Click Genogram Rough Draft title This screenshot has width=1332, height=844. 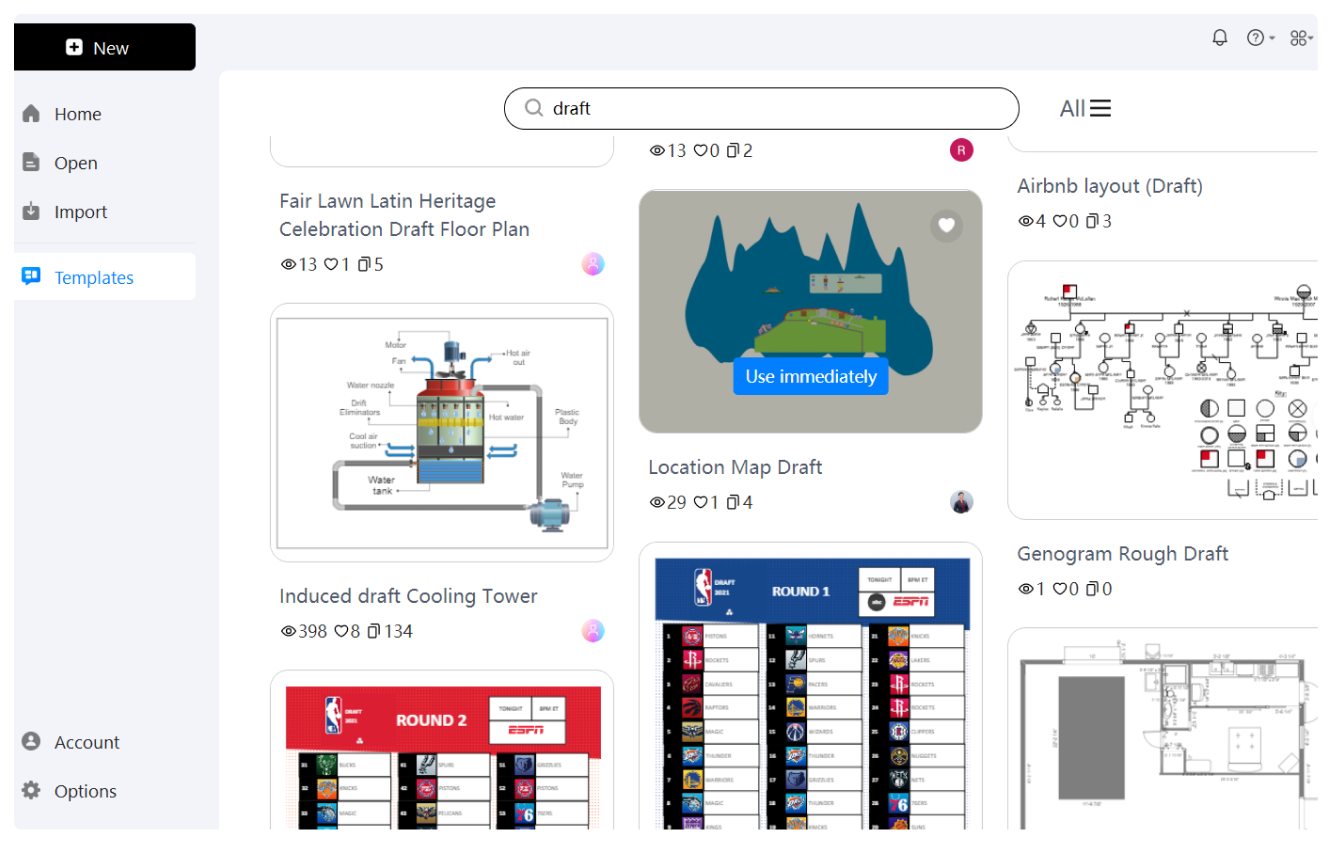(x=1122, y=554)
